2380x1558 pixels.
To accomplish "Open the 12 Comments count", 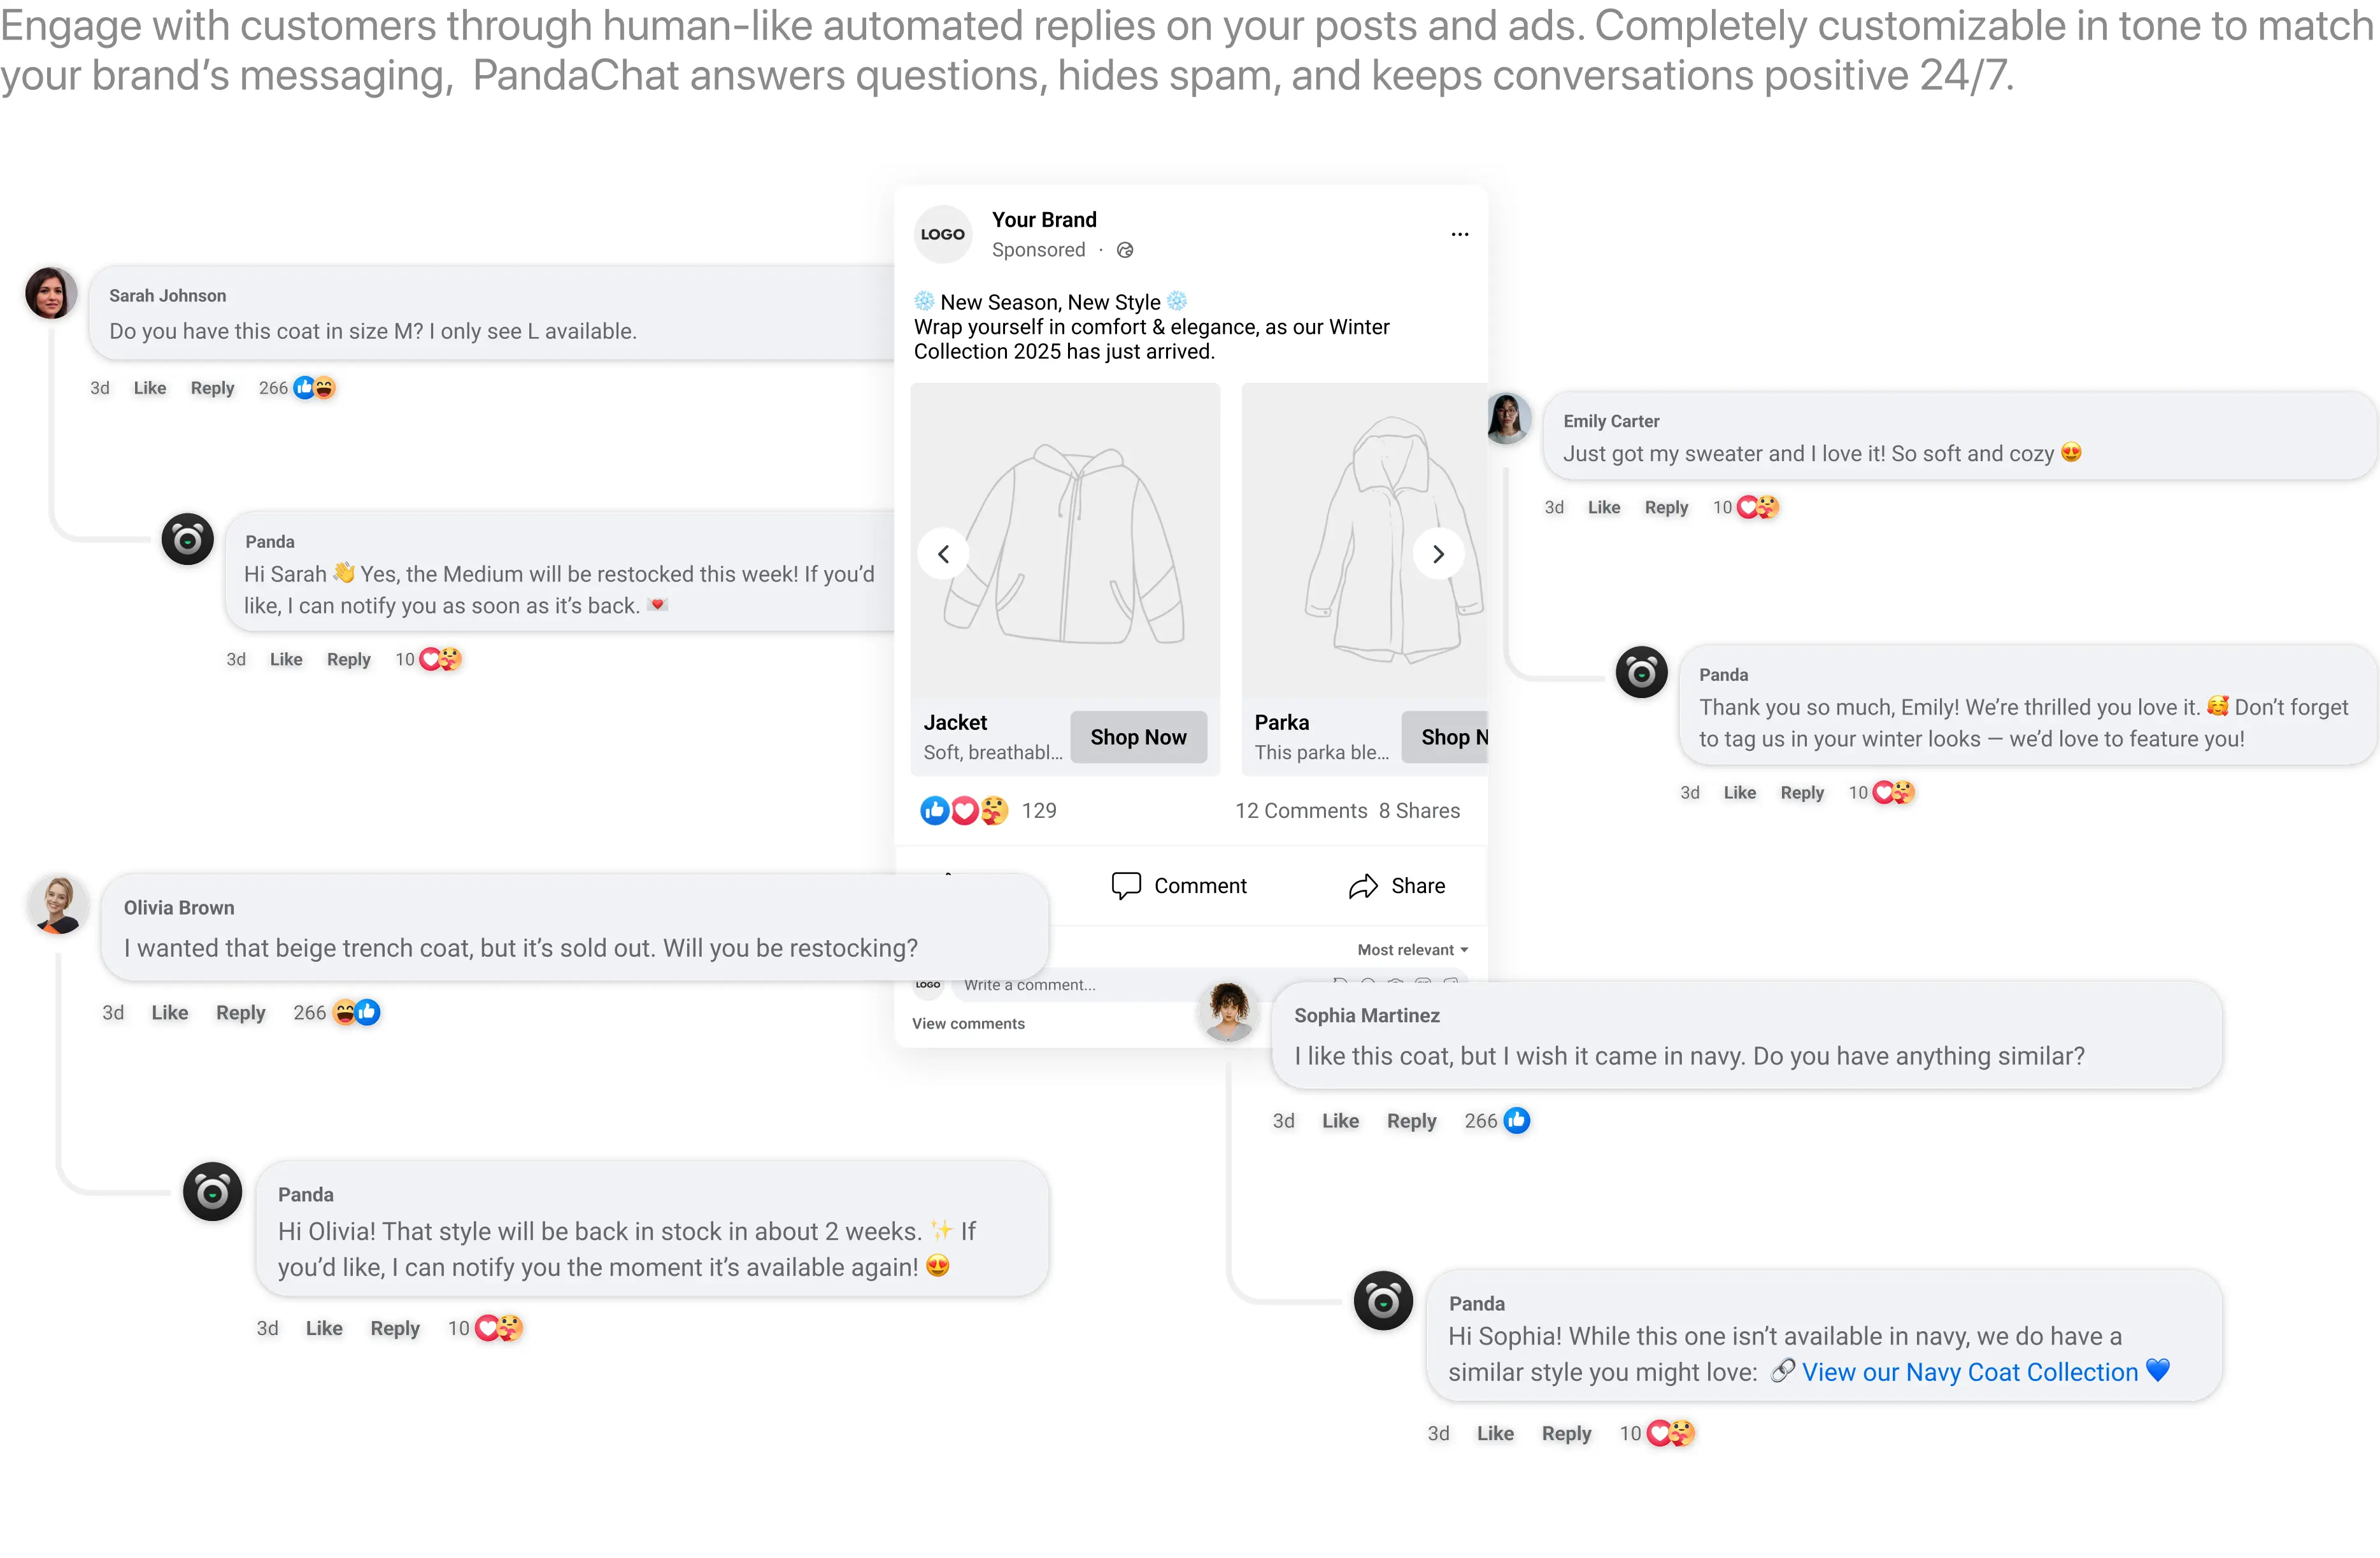I will tap(1300, 811).
